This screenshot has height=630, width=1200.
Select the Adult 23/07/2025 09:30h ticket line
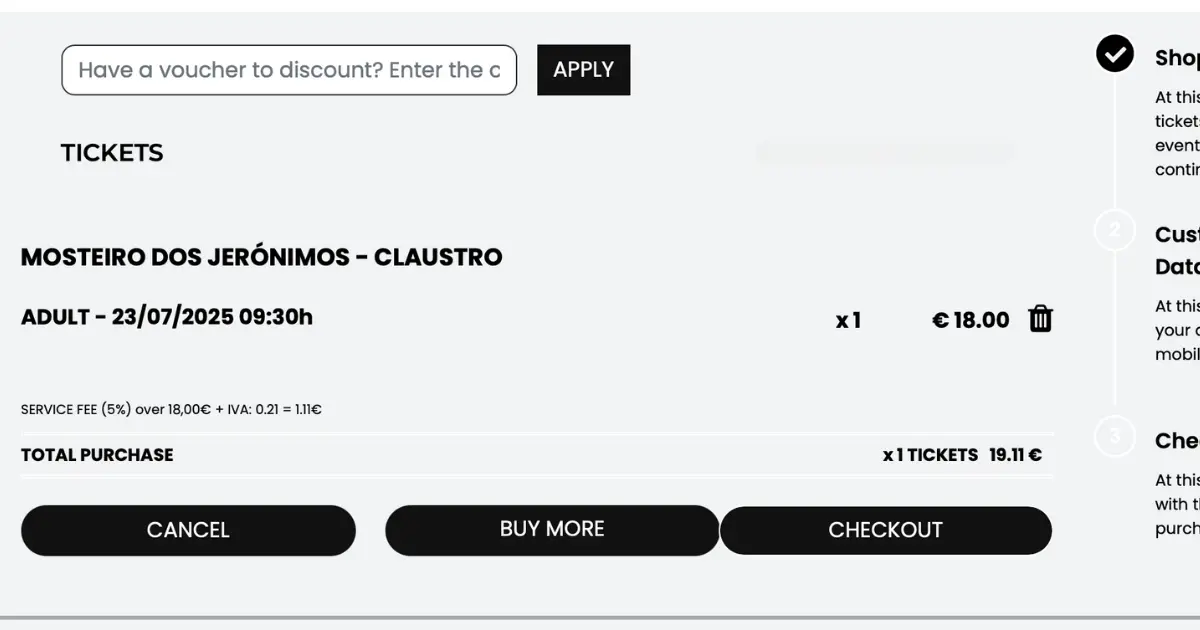point(167,317)
